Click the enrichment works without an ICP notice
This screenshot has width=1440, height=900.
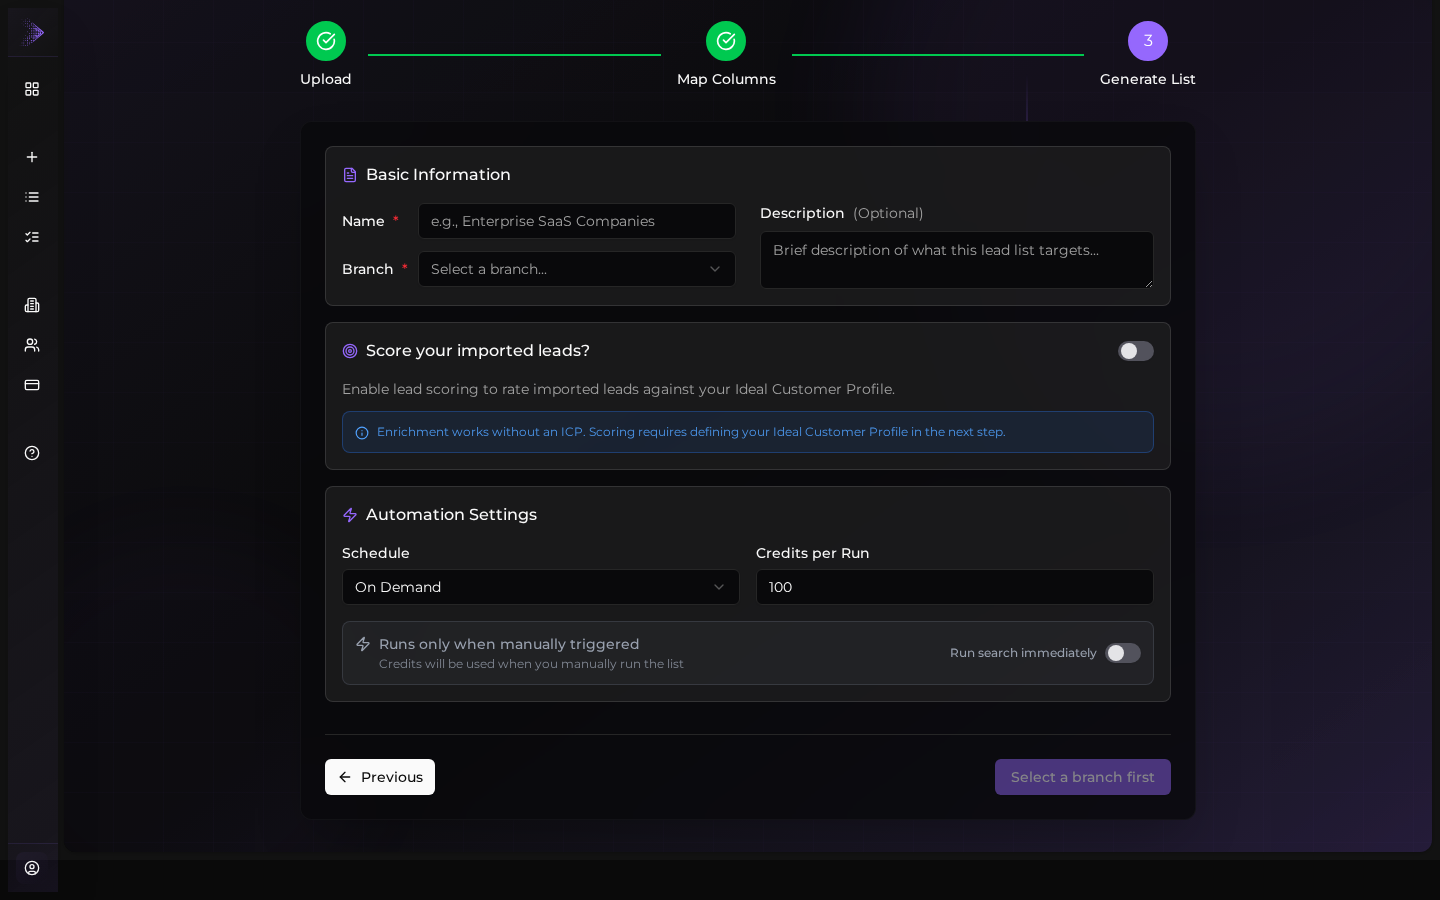(x=748, y=432)
